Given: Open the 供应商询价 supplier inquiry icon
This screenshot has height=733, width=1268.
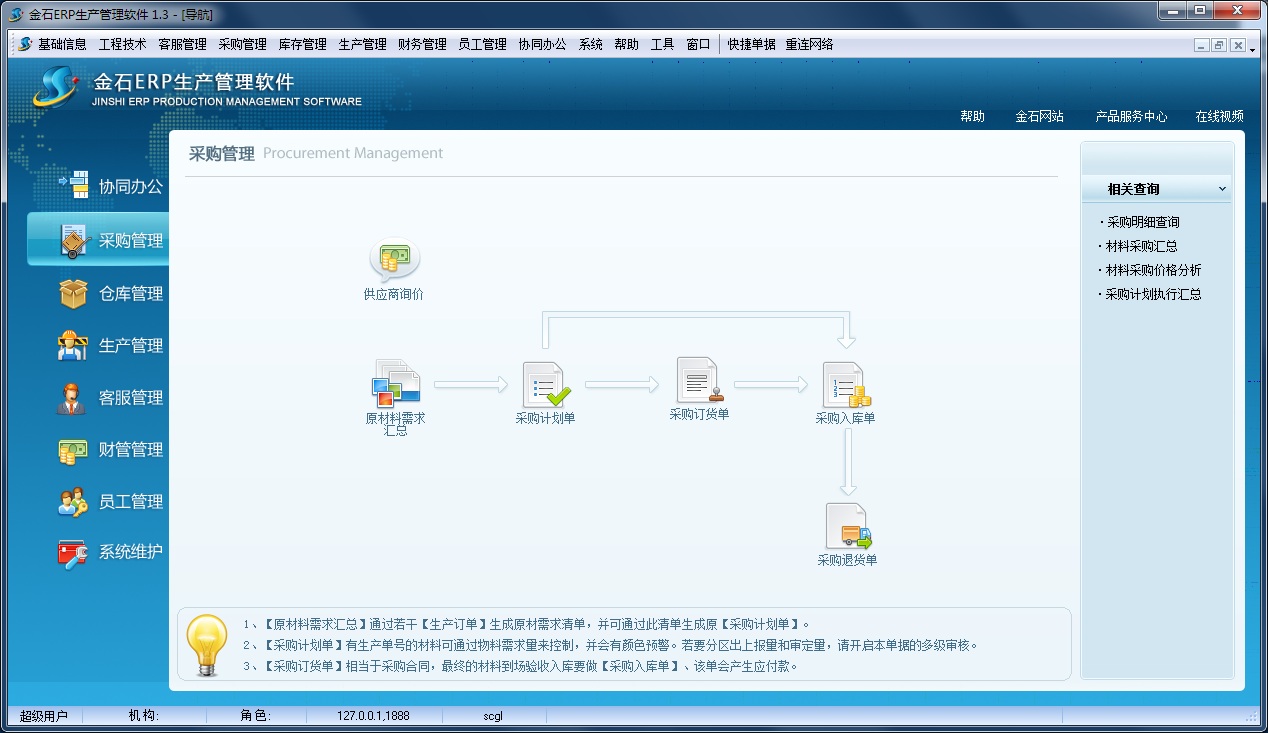Looking at the screenshot, I should [394, 261].
